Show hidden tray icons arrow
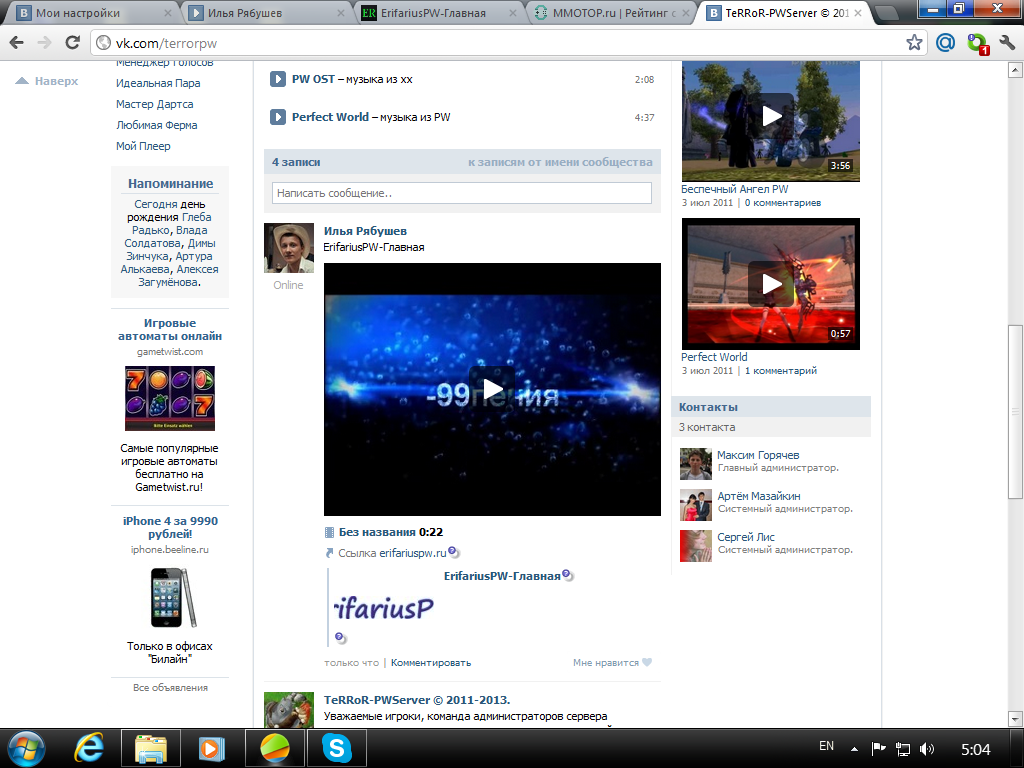Image resolution: width=1024 pixels, height=768 pixels. click(854, 749)
